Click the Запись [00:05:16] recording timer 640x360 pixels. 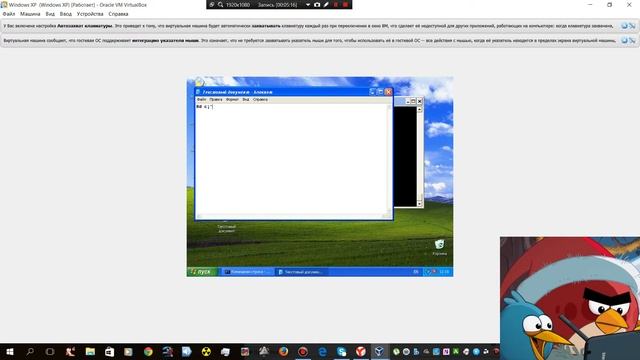(x=278, y=5)
